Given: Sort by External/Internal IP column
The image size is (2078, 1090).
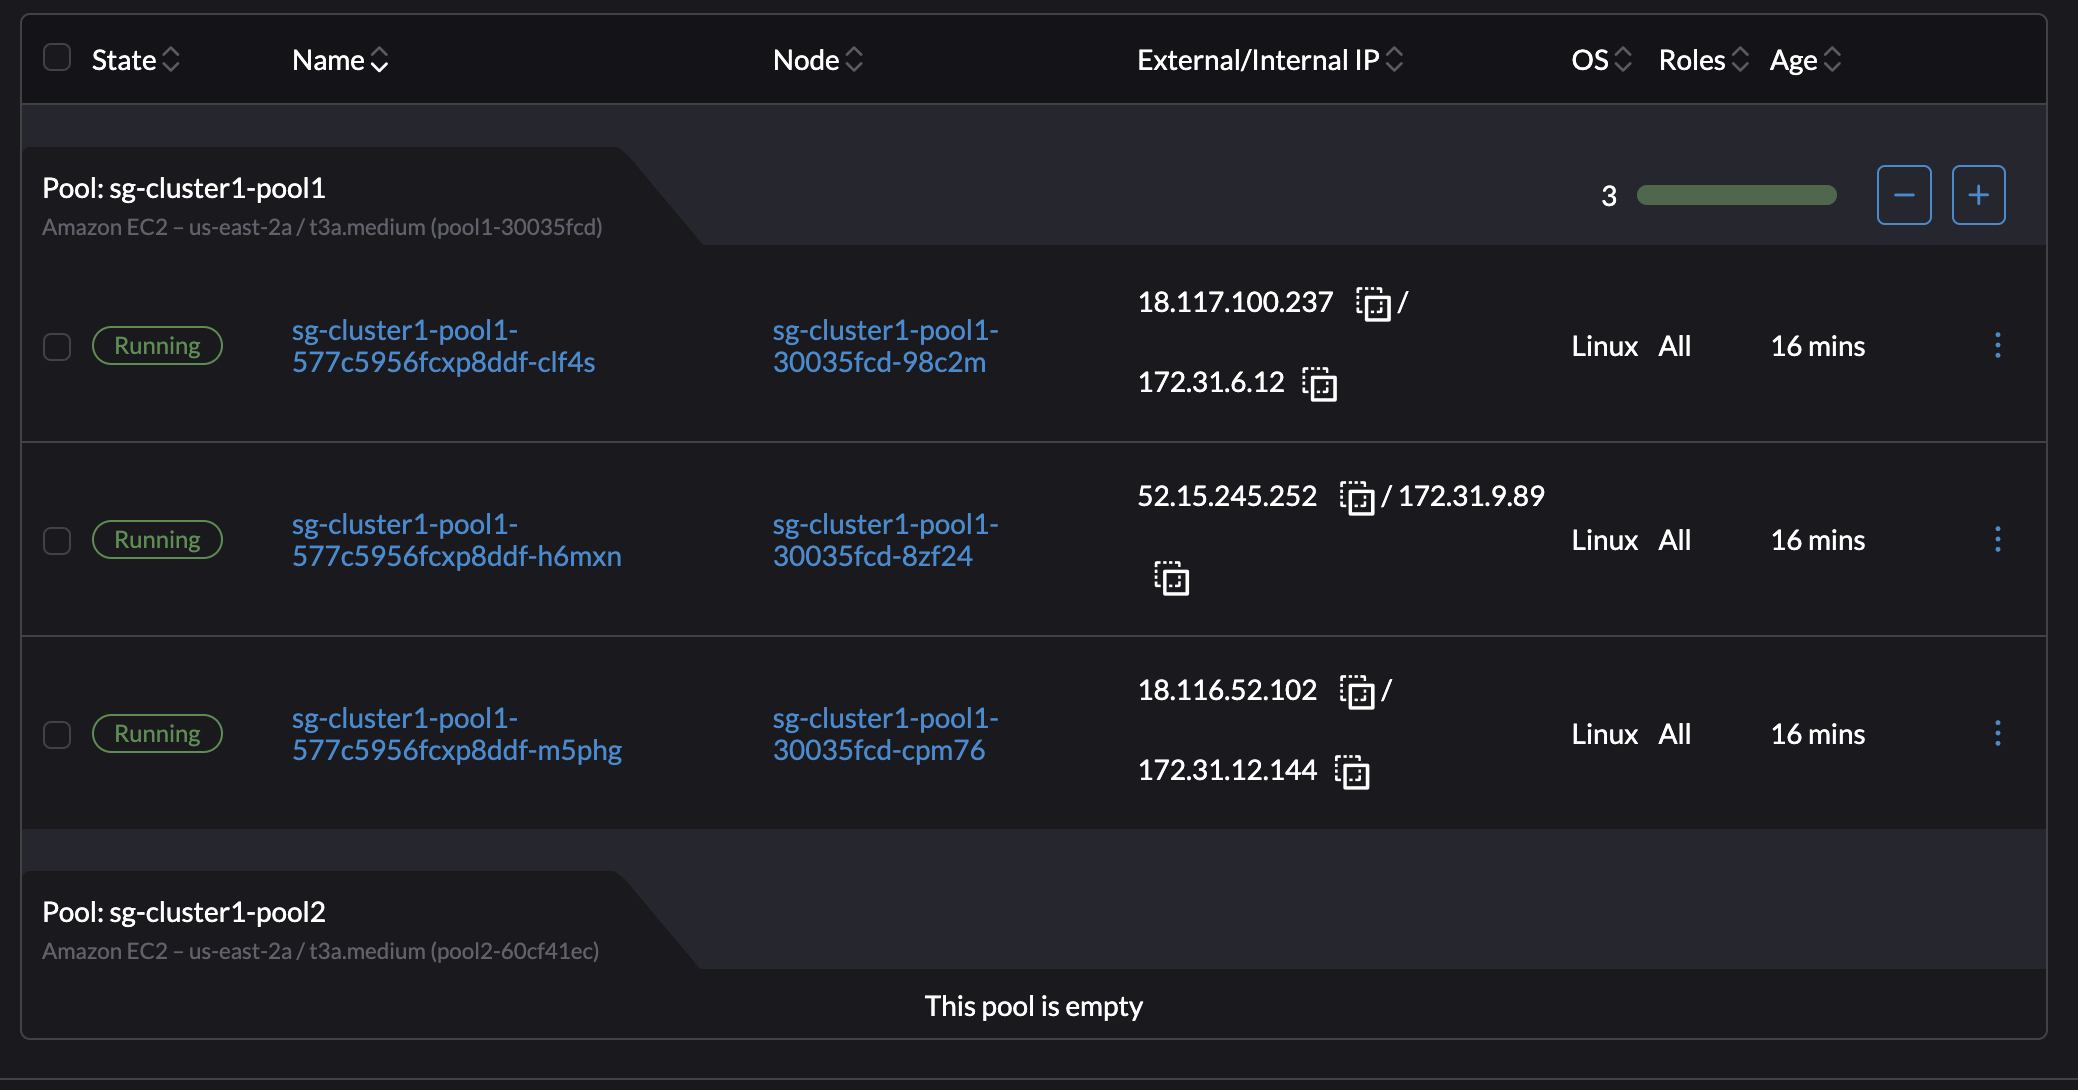Looking at the screenshot, I should pos(1394,60).
